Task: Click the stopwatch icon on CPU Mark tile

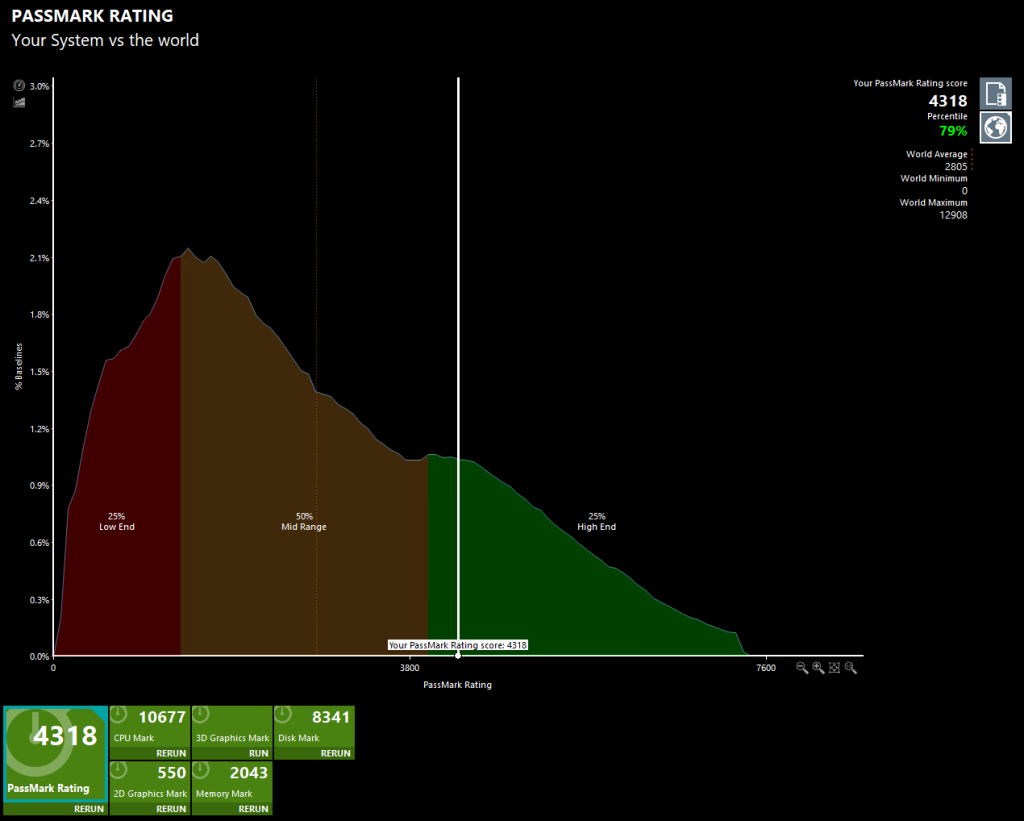Action: [x=119, y=713]
